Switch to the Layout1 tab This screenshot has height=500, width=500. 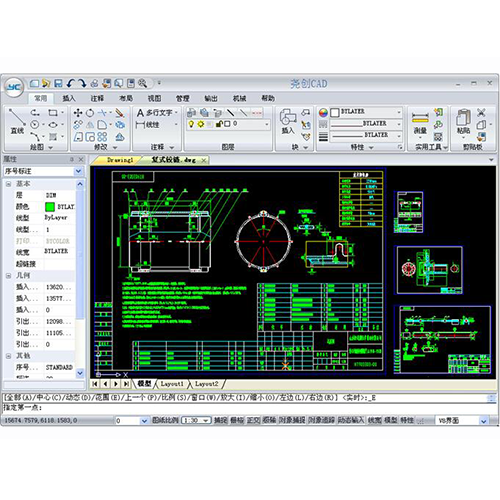tap(172, 384)
